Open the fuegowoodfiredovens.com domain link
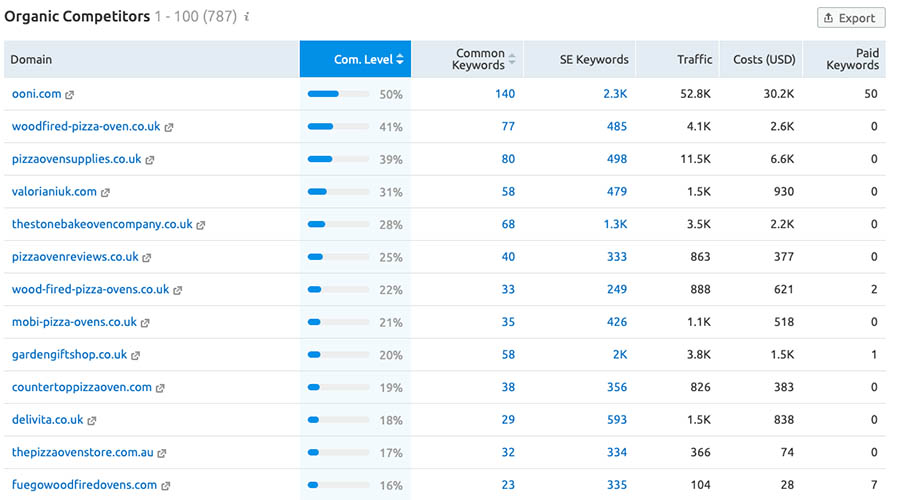The height and width of the screenshot is (500, 900). 84,485
